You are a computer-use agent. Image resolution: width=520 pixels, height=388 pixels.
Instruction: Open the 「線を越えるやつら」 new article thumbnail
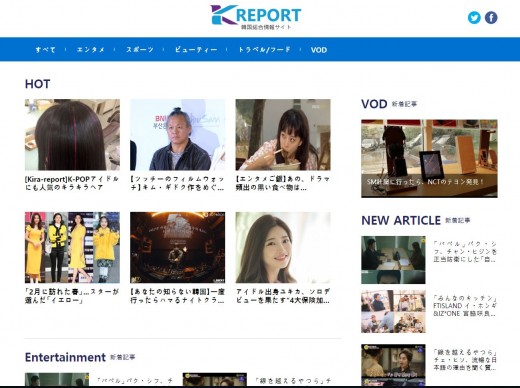pos(393,365)
